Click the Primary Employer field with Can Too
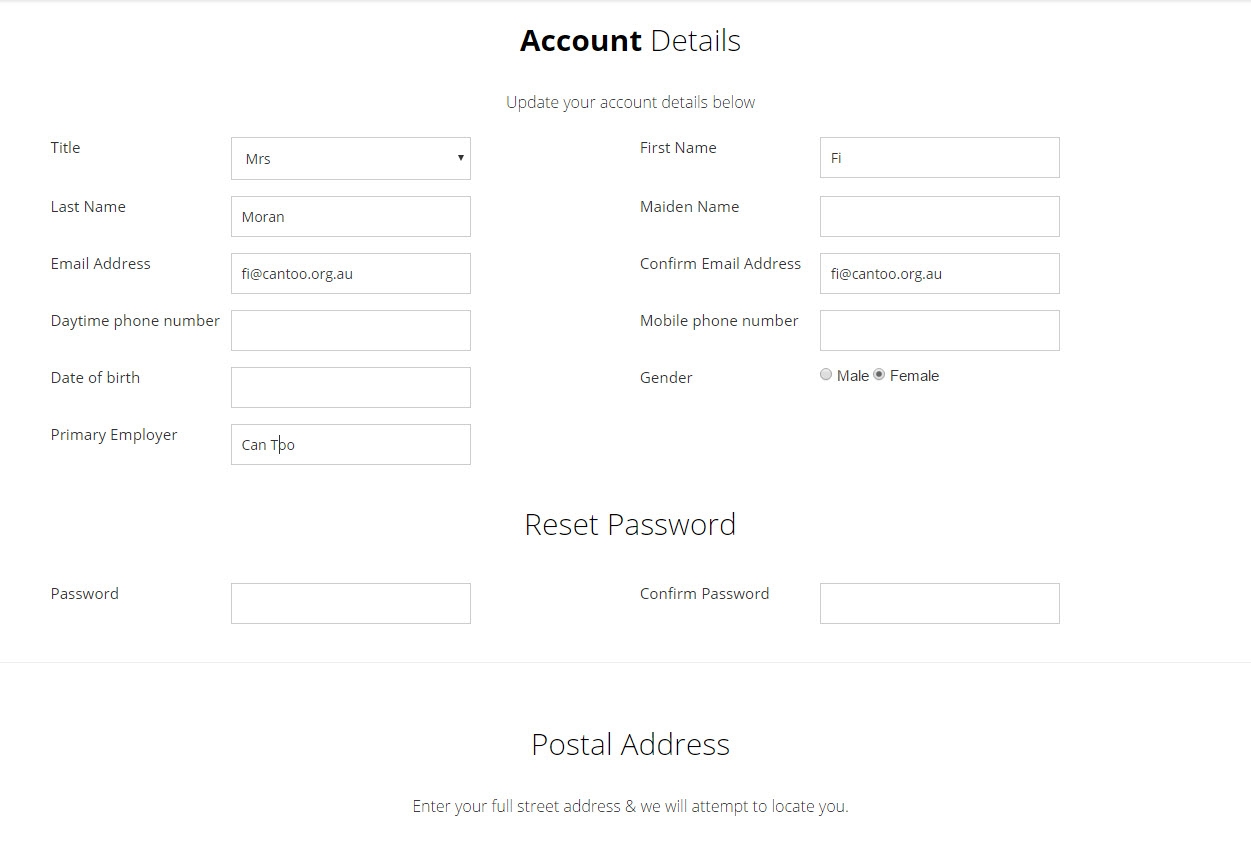 (x=350, y=444)
